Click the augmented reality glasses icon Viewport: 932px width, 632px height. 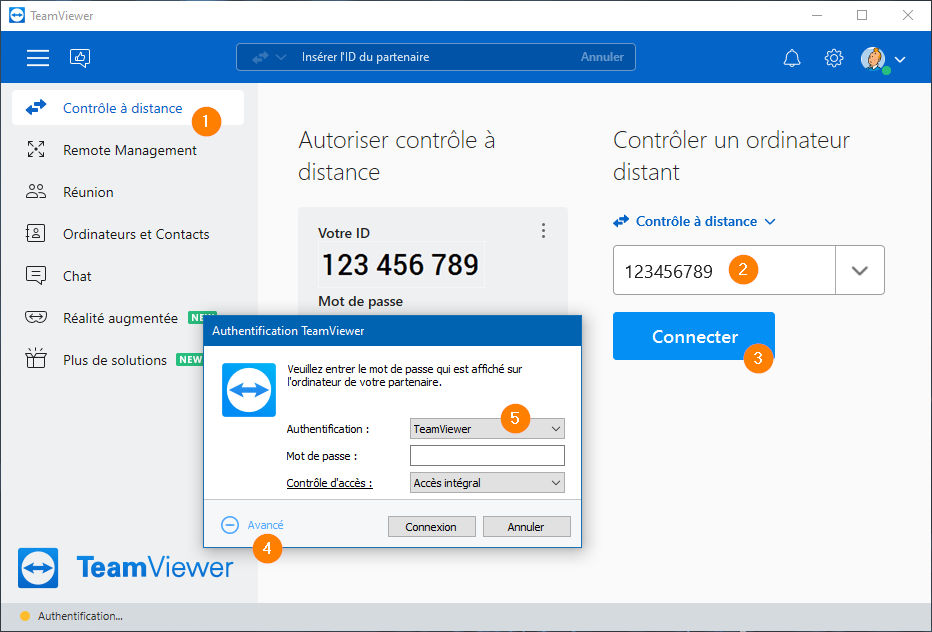click(x=36, y=317)
